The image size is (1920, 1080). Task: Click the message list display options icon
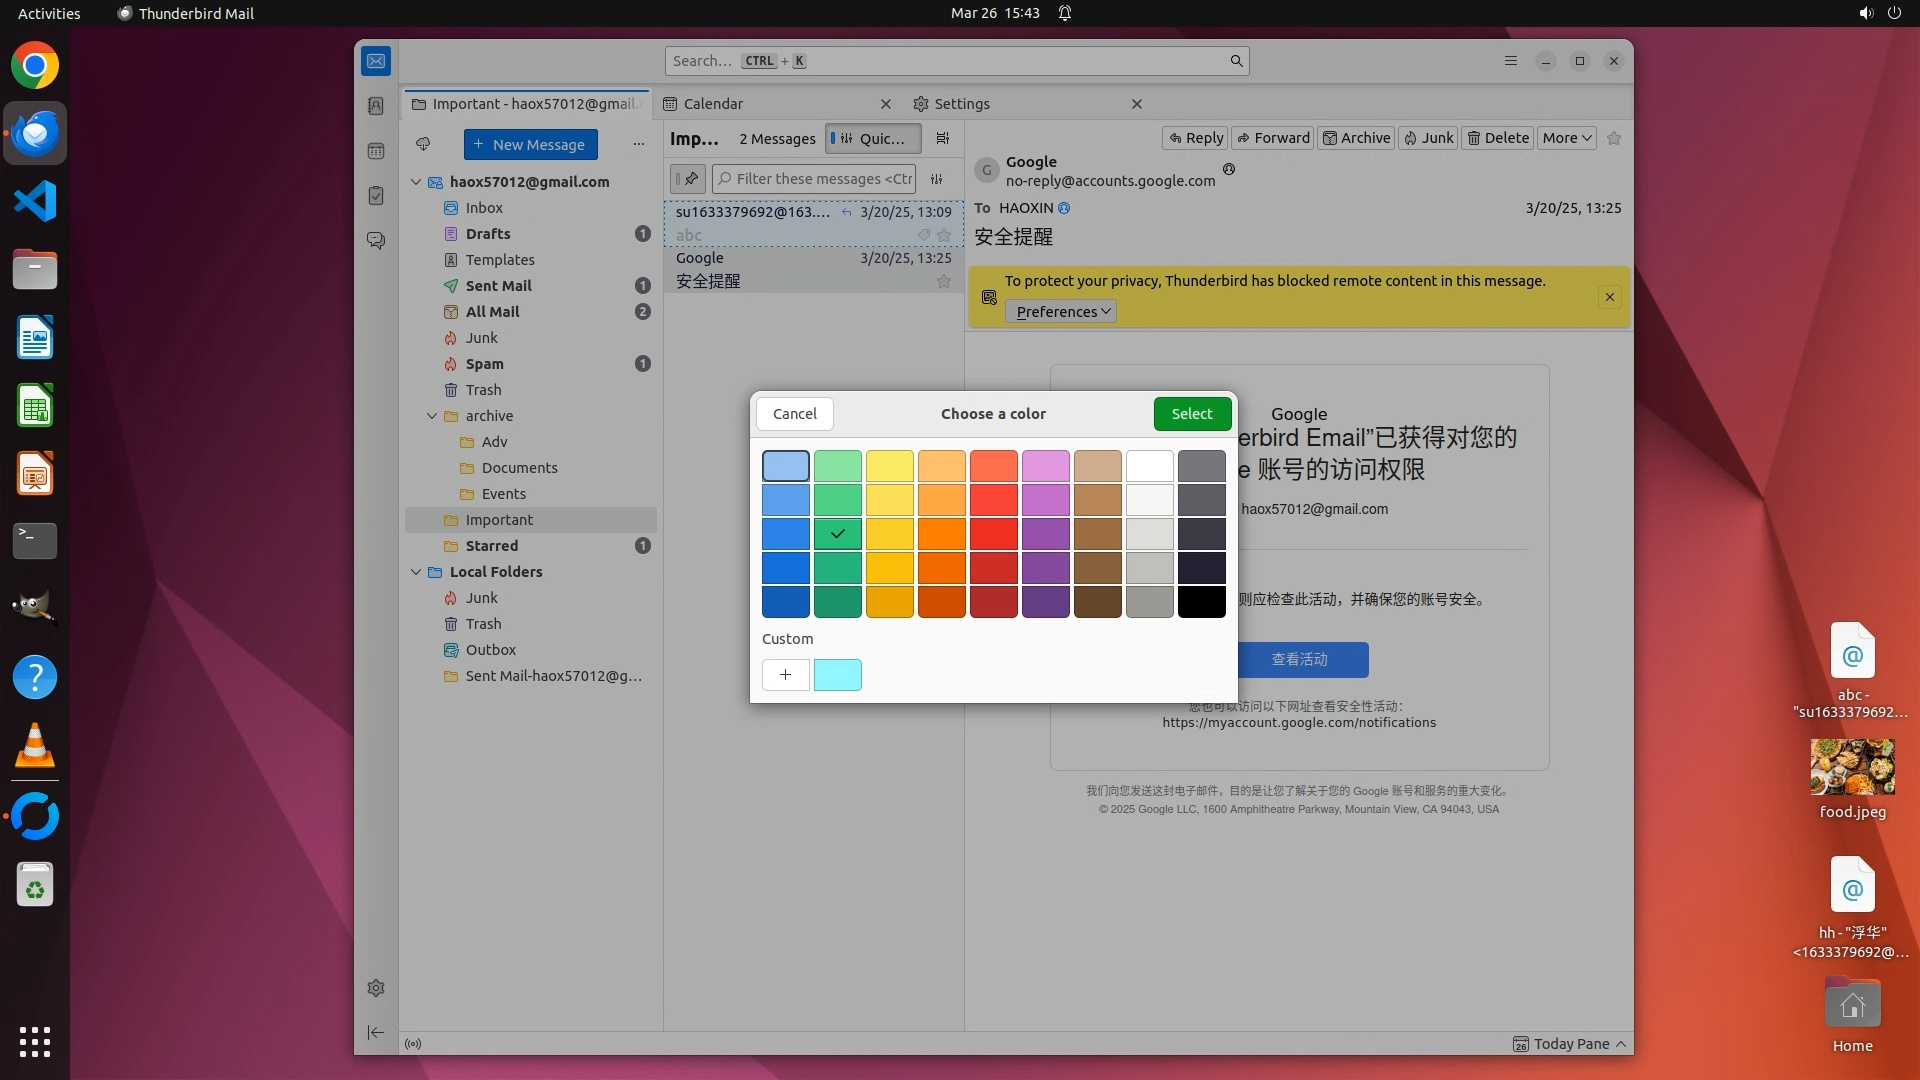[x=942, y=139]
